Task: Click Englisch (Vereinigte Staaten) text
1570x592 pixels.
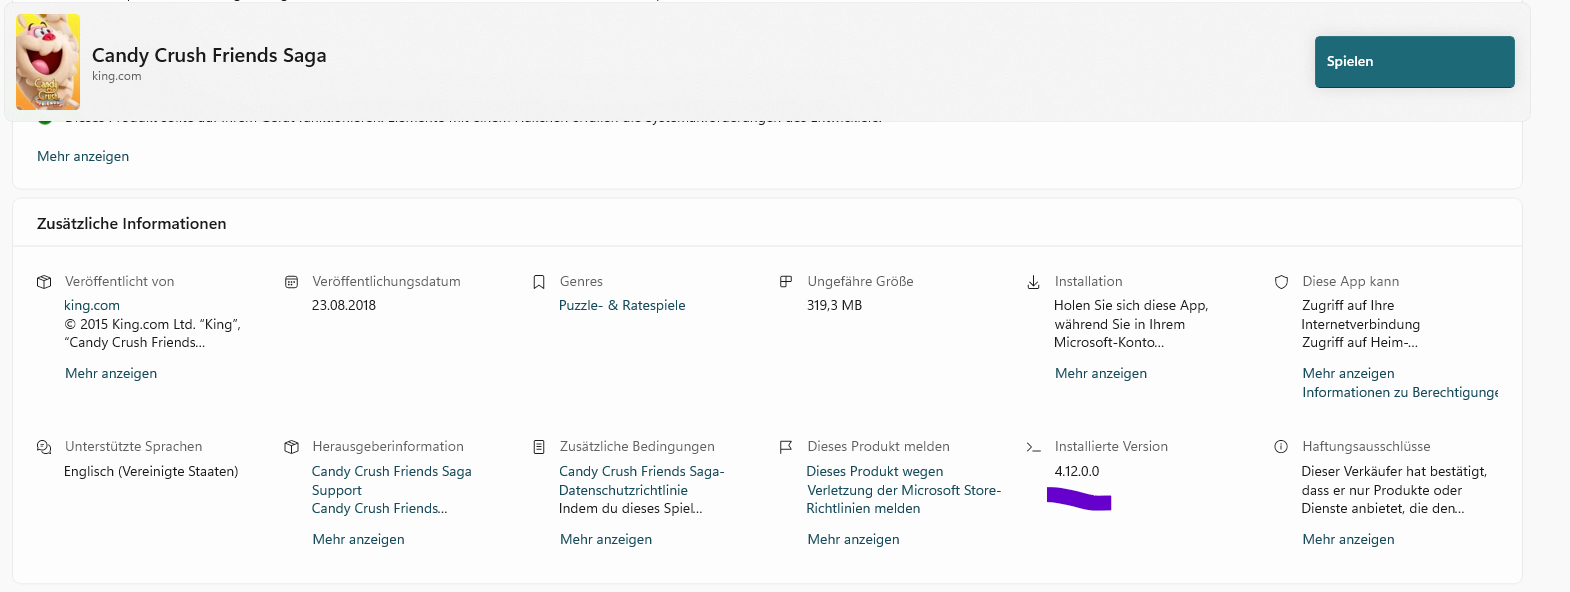Action: click(x=151, y=471)
